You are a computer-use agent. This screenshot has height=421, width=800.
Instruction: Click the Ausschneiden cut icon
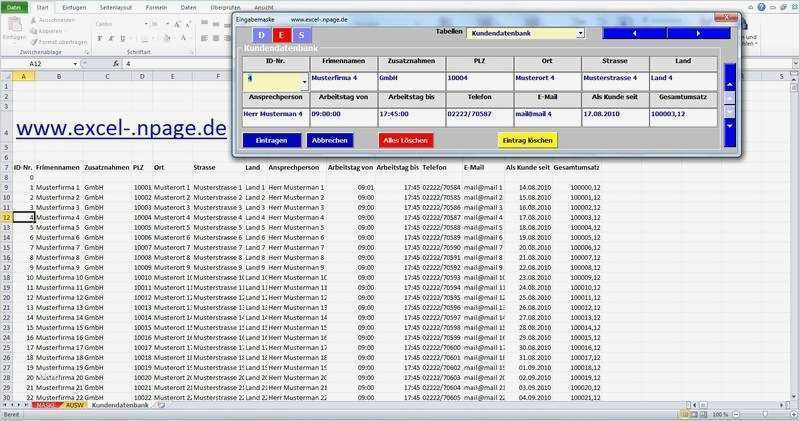(x=34, y=20)
